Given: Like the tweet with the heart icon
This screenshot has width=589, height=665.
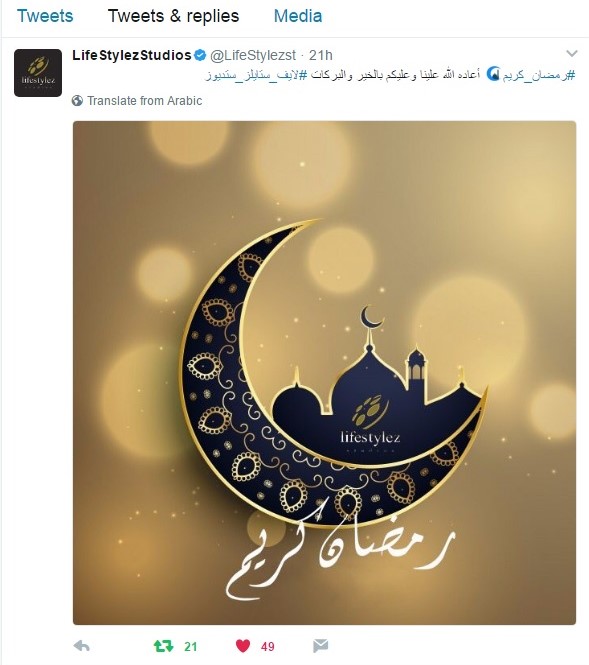Looking at the screenshot, I should tap(243, 646).
